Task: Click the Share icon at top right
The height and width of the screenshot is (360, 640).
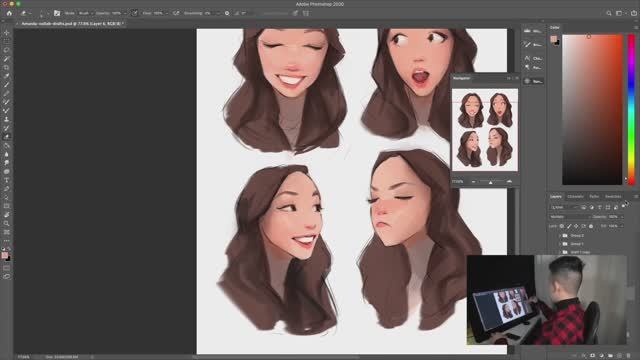Action: tap(634, 13)
